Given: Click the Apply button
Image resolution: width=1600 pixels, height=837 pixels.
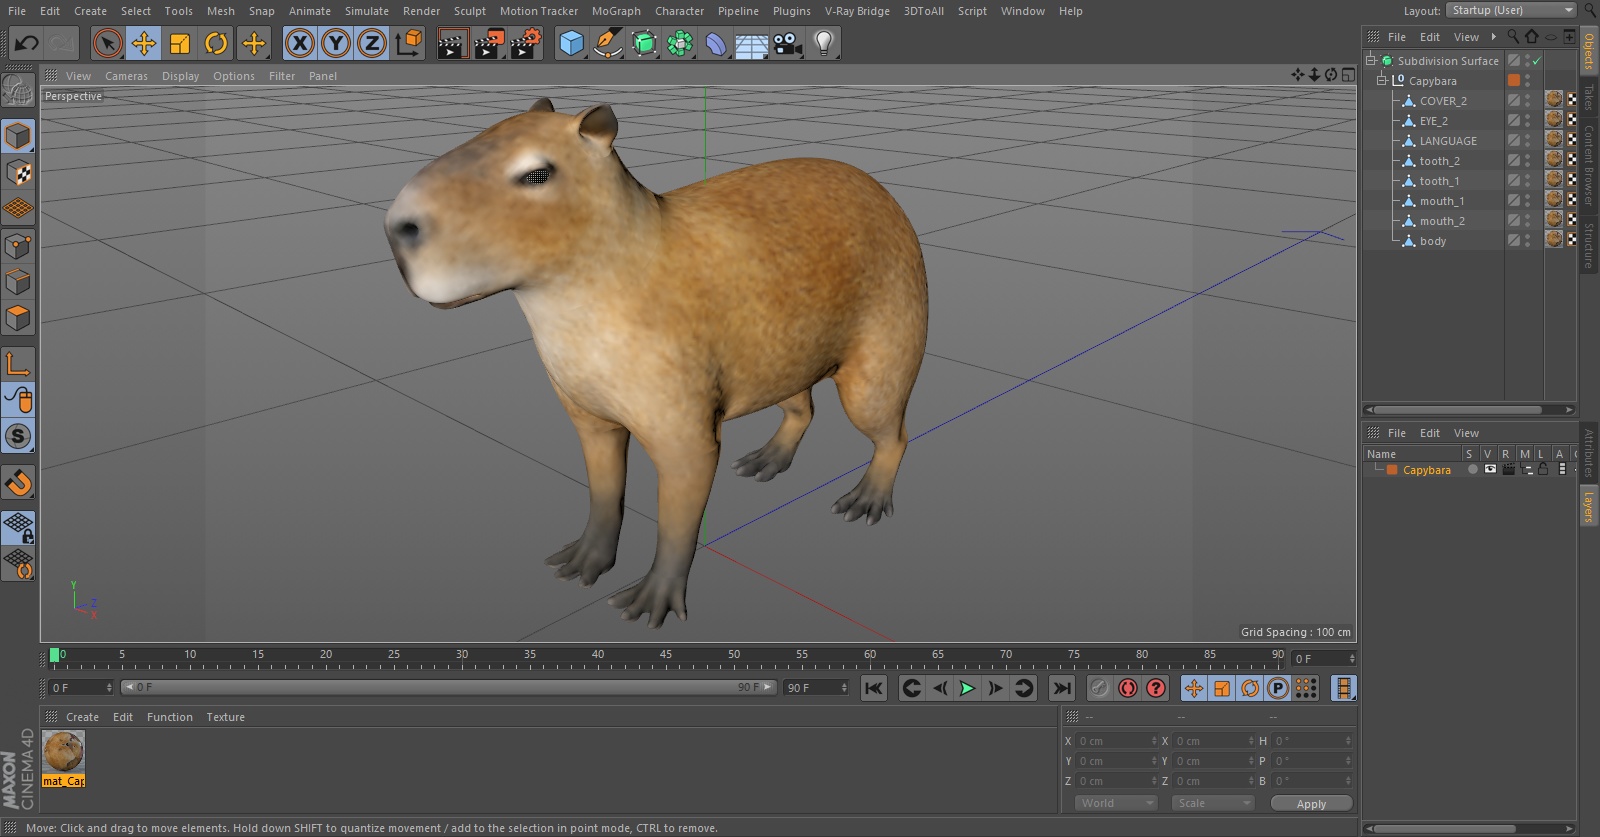Looking at the screenshot, I should coord(1311,804).
